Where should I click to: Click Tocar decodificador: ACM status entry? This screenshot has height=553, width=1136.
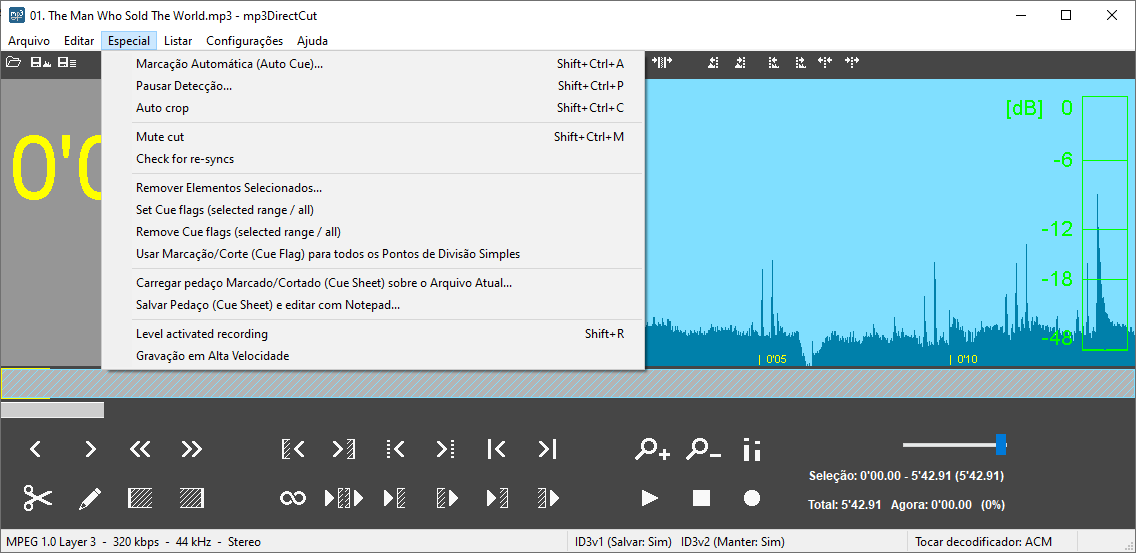[x=983, y=541]
